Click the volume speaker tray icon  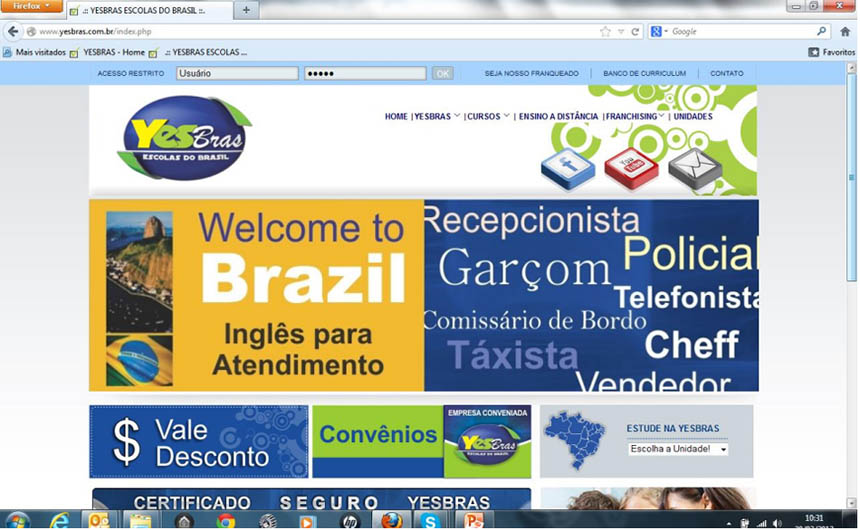(x=777, y=523)
